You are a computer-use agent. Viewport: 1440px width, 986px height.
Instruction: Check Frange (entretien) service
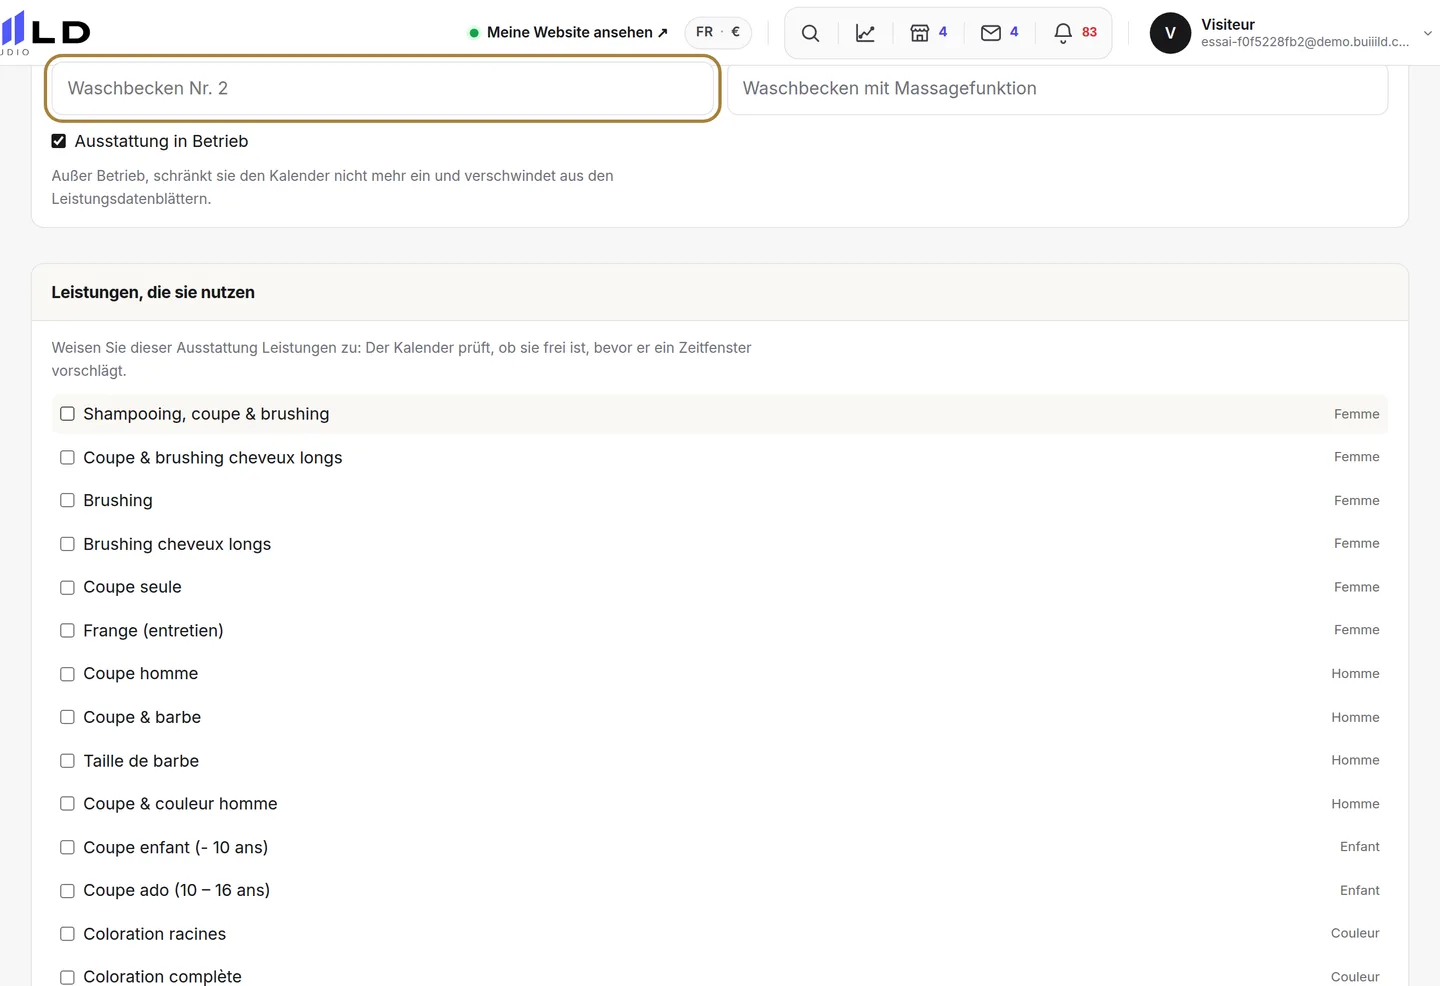67,630
